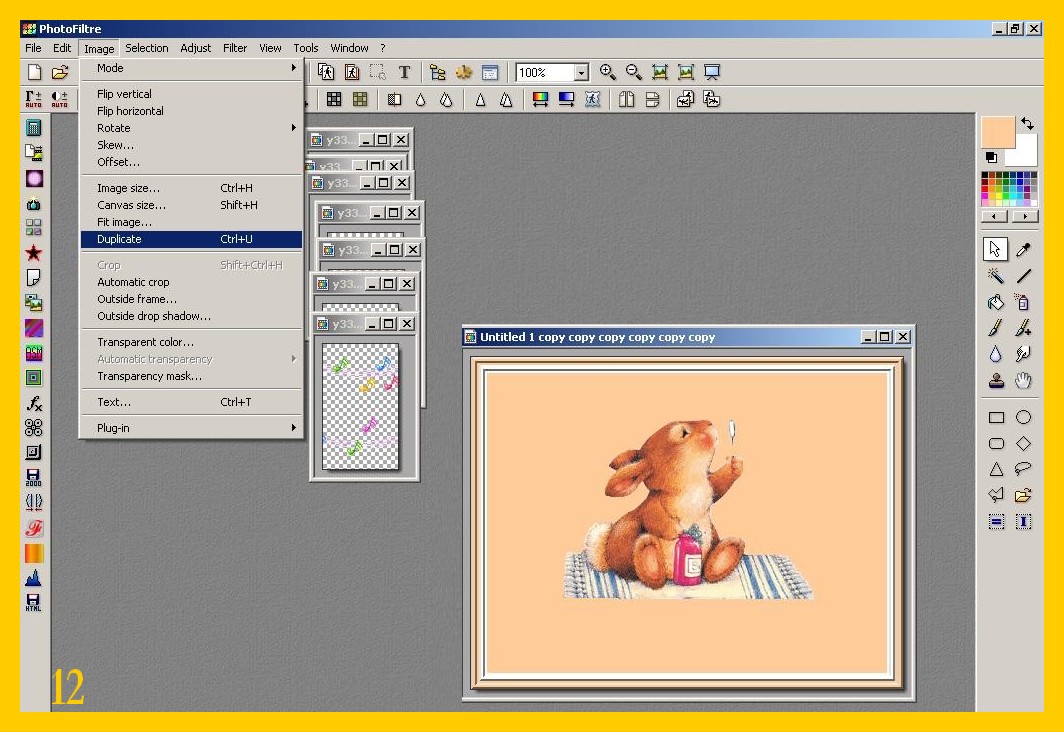1064x732 pixels.
Task: Pick the Eyedropper tool in tool palette
Action: coord(1023,250)
